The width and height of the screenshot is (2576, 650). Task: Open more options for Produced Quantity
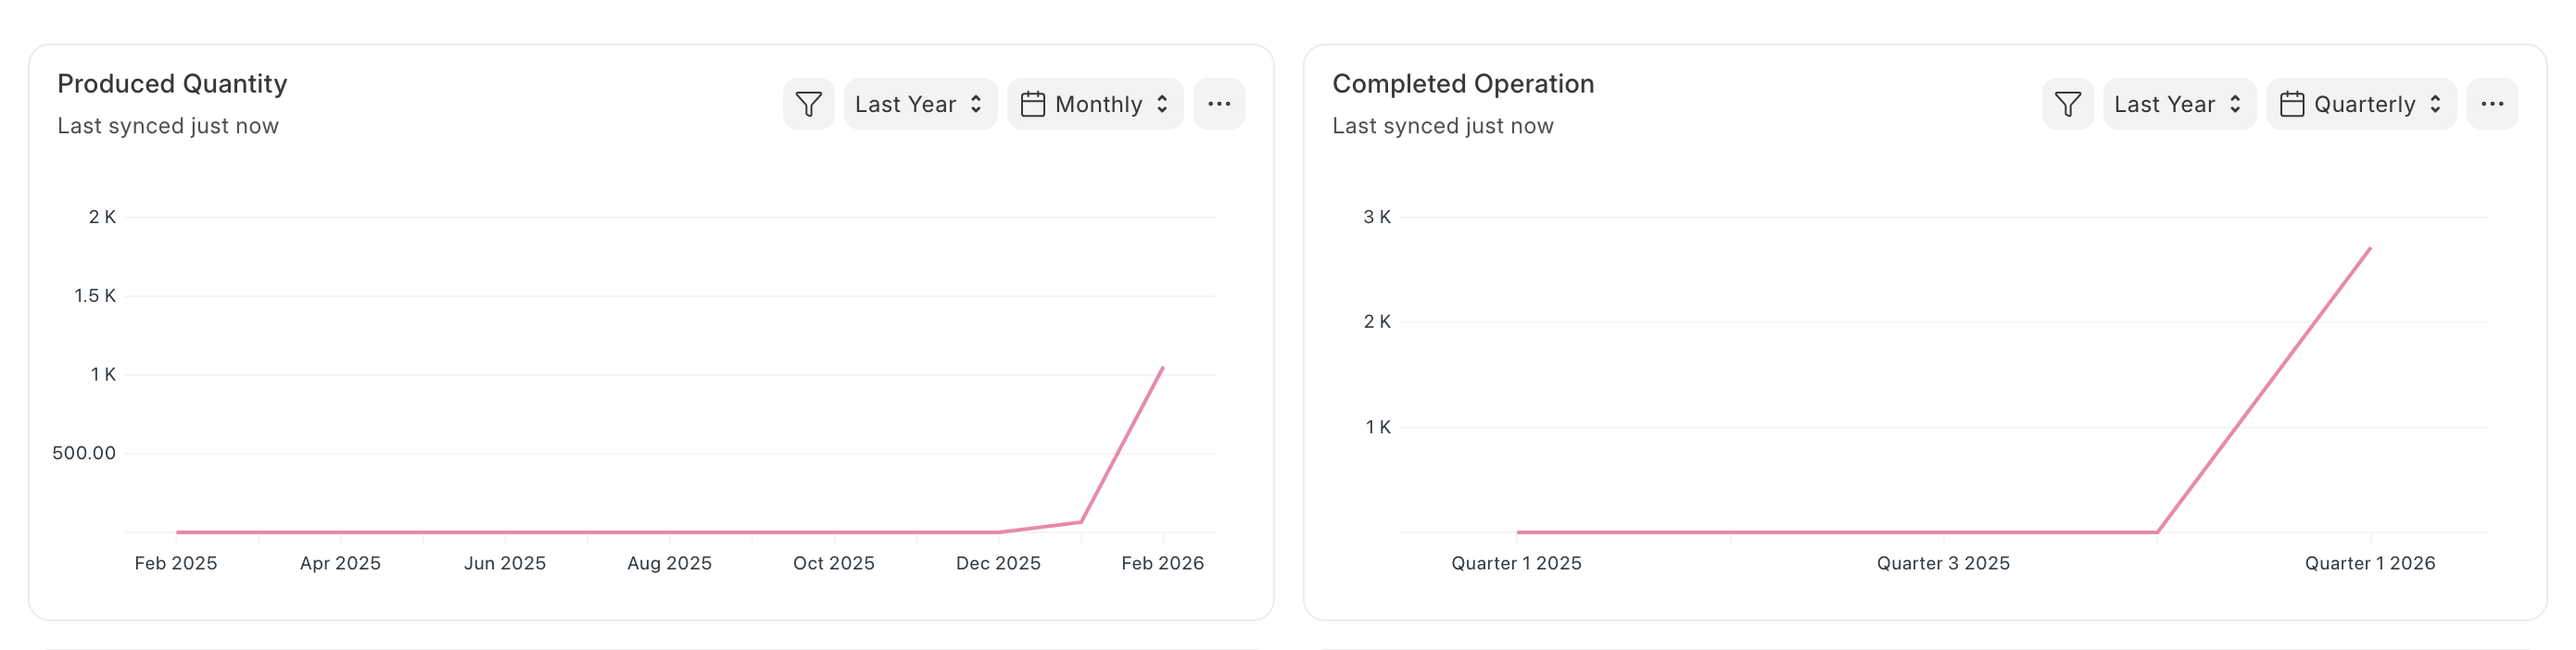coord(1218,104)
